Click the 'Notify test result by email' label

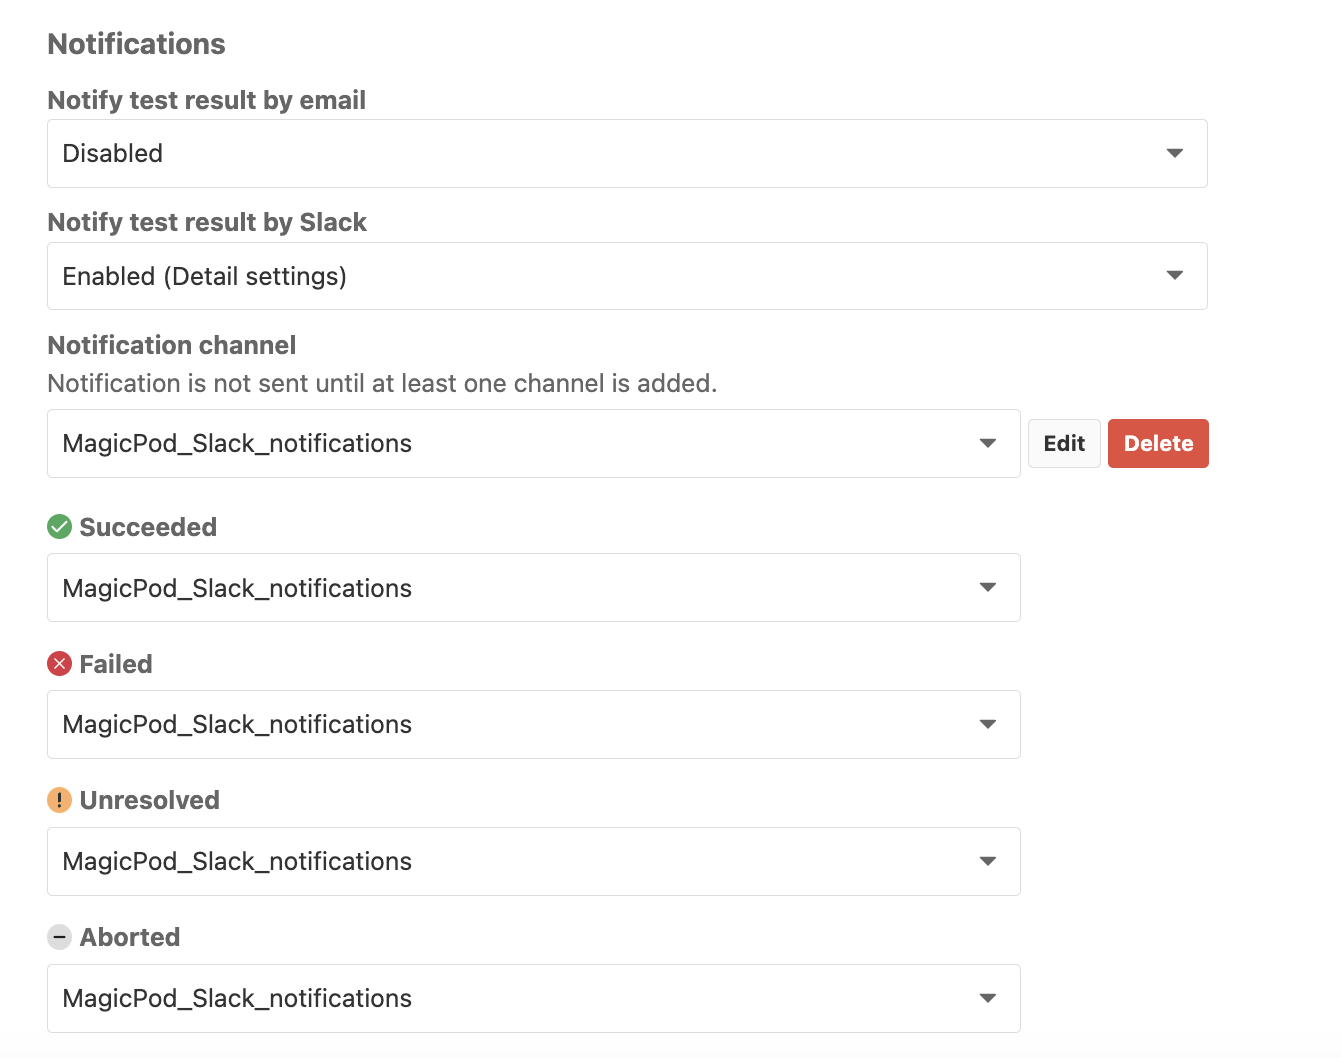[207, 100]
